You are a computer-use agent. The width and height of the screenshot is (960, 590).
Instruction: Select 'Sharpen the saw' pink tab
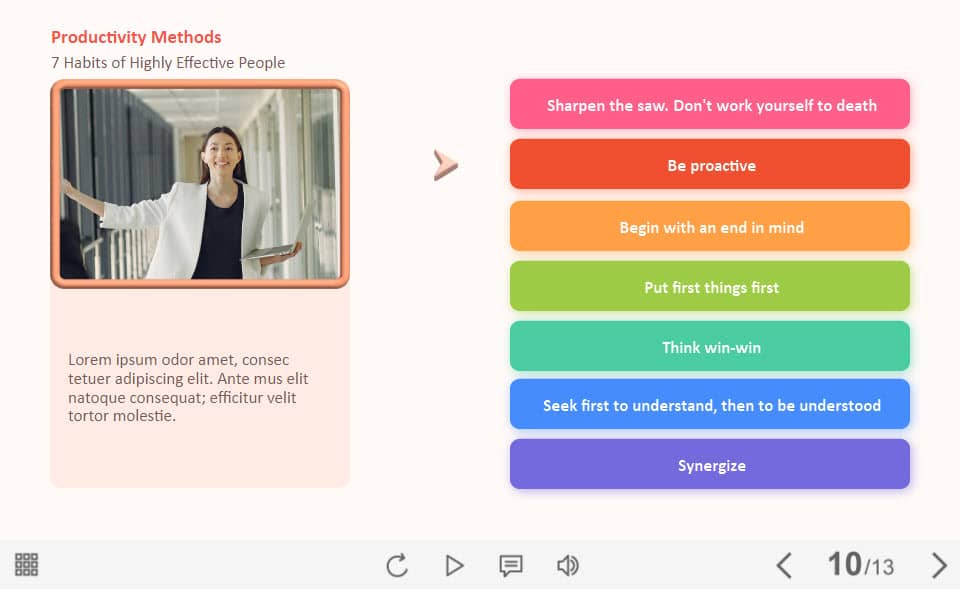point(710,105)
